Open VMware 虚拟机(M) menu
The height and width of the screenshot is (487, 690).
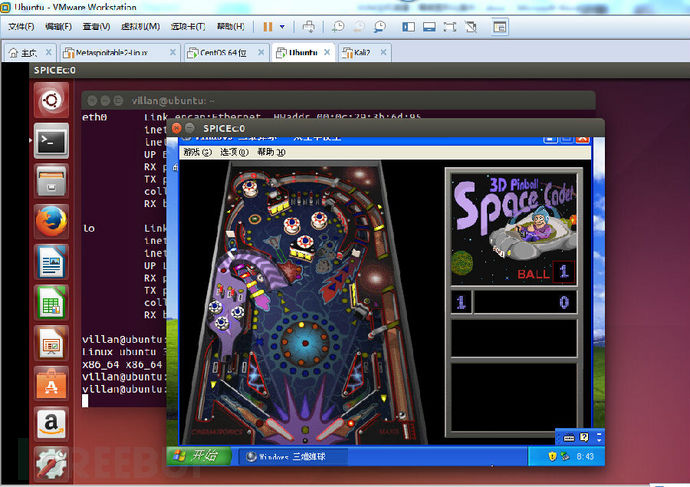[x=140, y=27]
